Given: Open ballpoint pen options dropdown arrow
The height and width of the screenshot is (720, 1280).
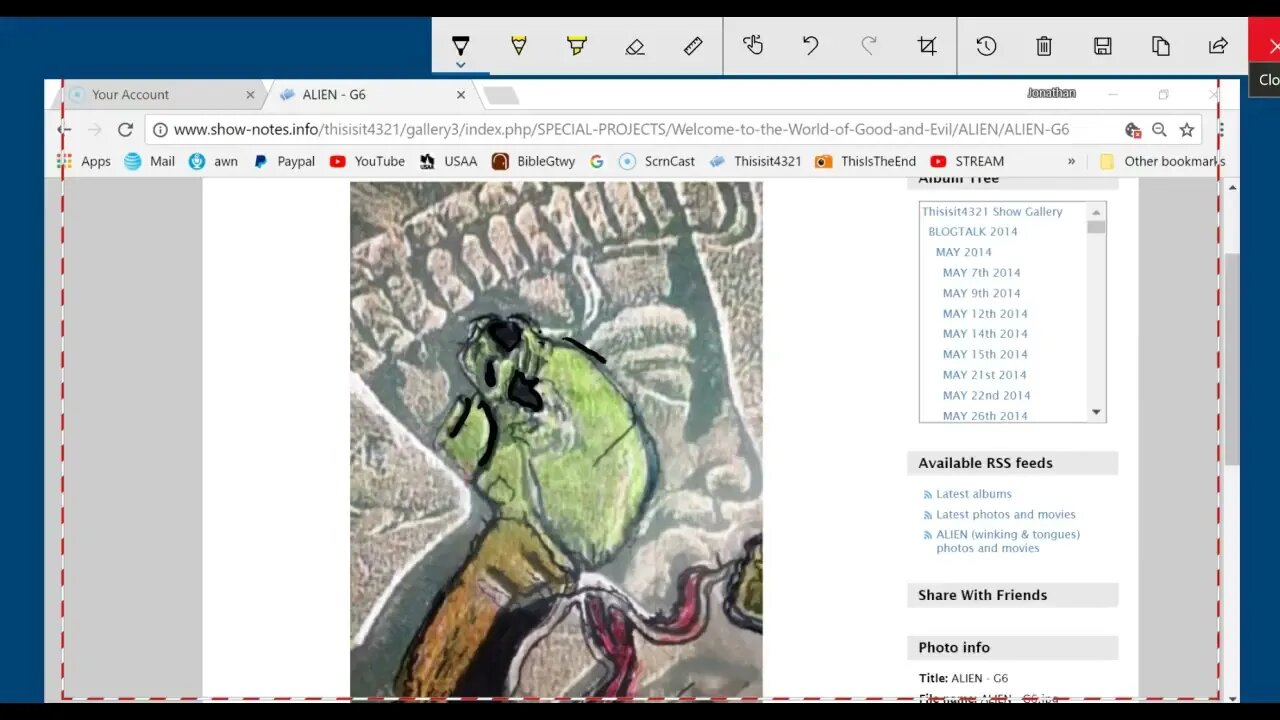Looking at the screenshot, I should (460, 65).
